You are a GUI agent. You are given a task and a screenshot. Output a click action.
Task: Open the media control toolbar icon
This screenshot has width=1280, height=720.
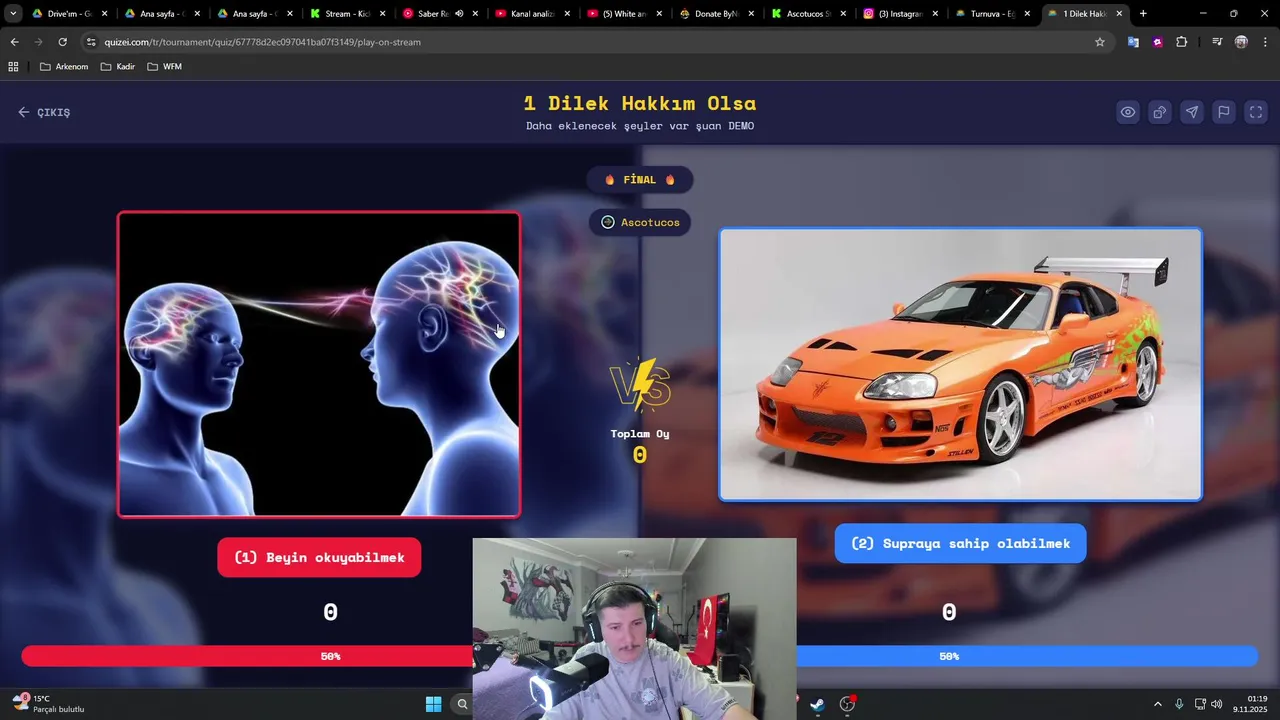[x=1217, y=42]
